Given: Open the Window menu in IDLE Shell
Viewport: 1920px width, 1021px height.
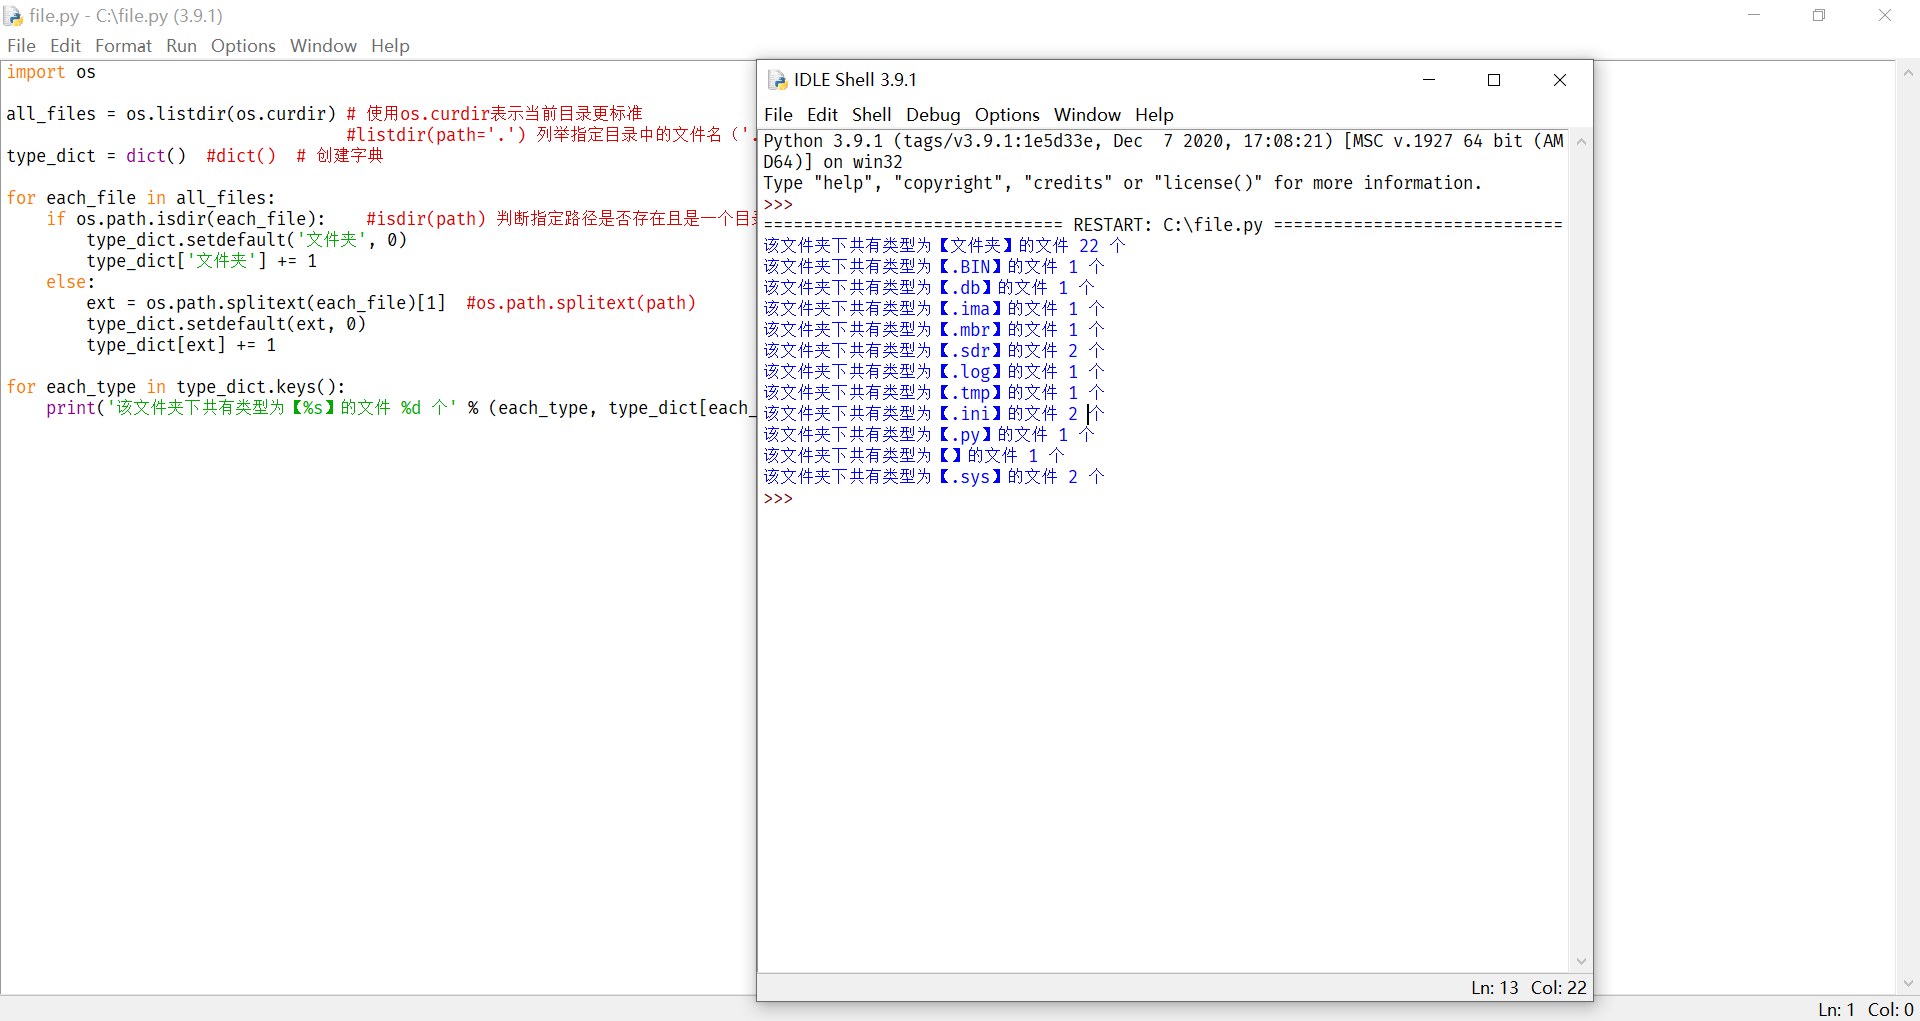Looking at the screenshot, I should 1087,115.
